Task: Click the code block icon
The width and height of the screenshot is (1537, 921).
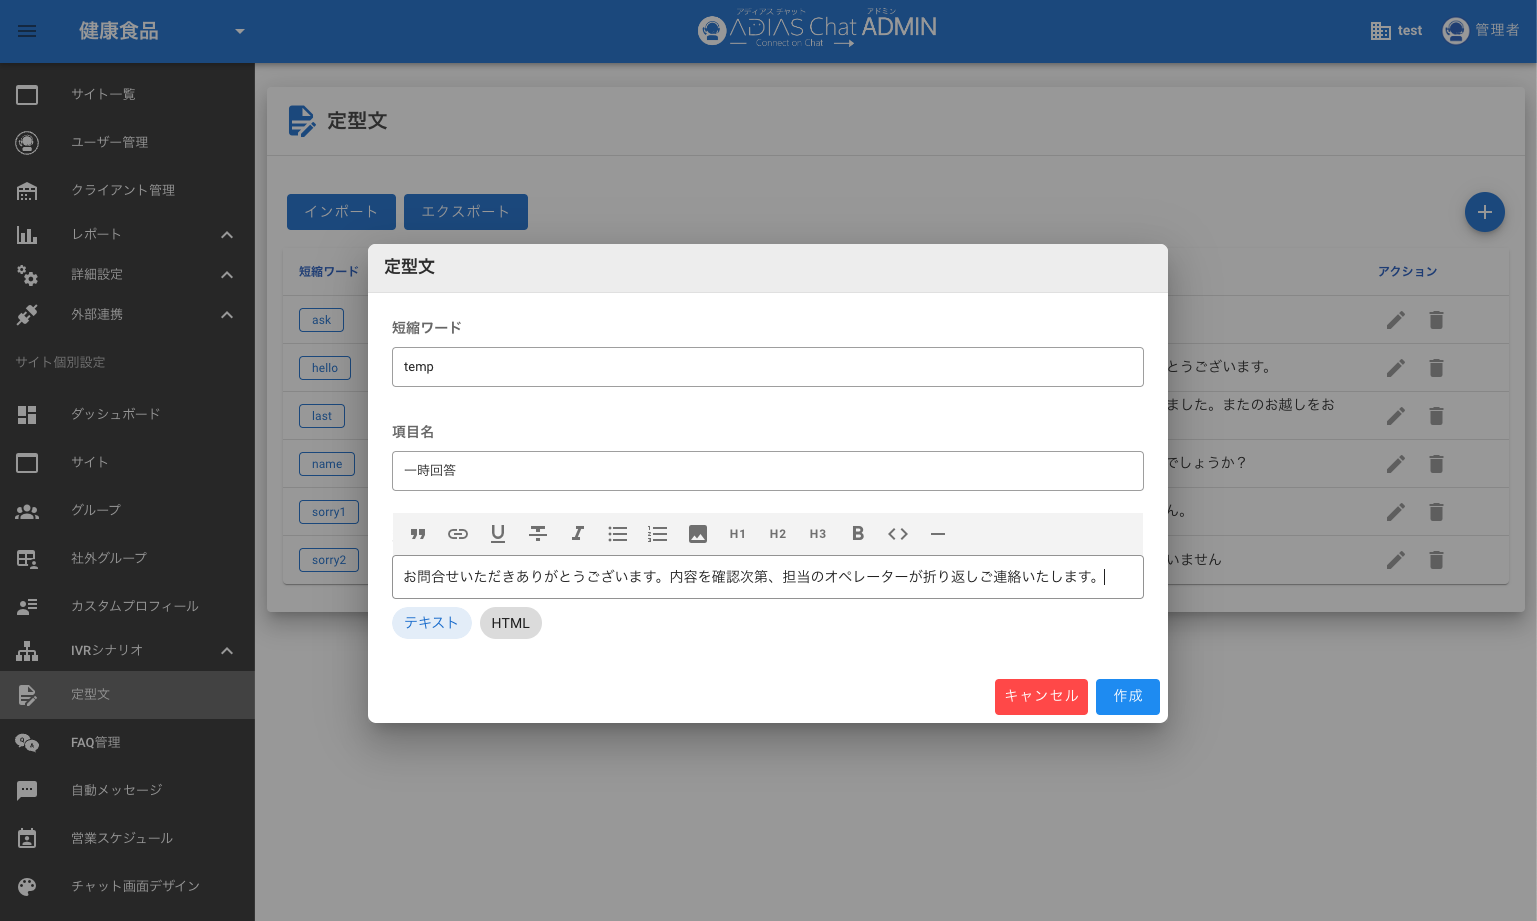Action: [898, 534]
